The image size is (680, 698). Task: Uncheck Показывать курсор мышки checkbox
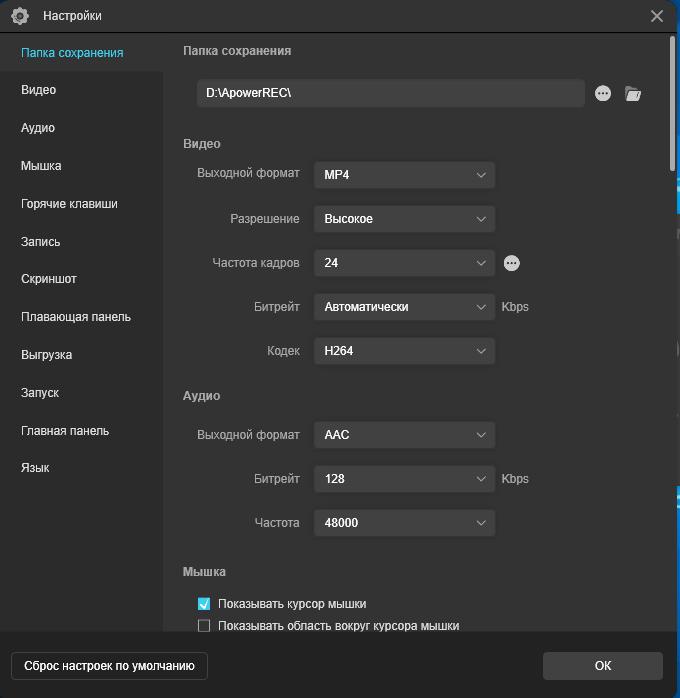pos(204,604)
